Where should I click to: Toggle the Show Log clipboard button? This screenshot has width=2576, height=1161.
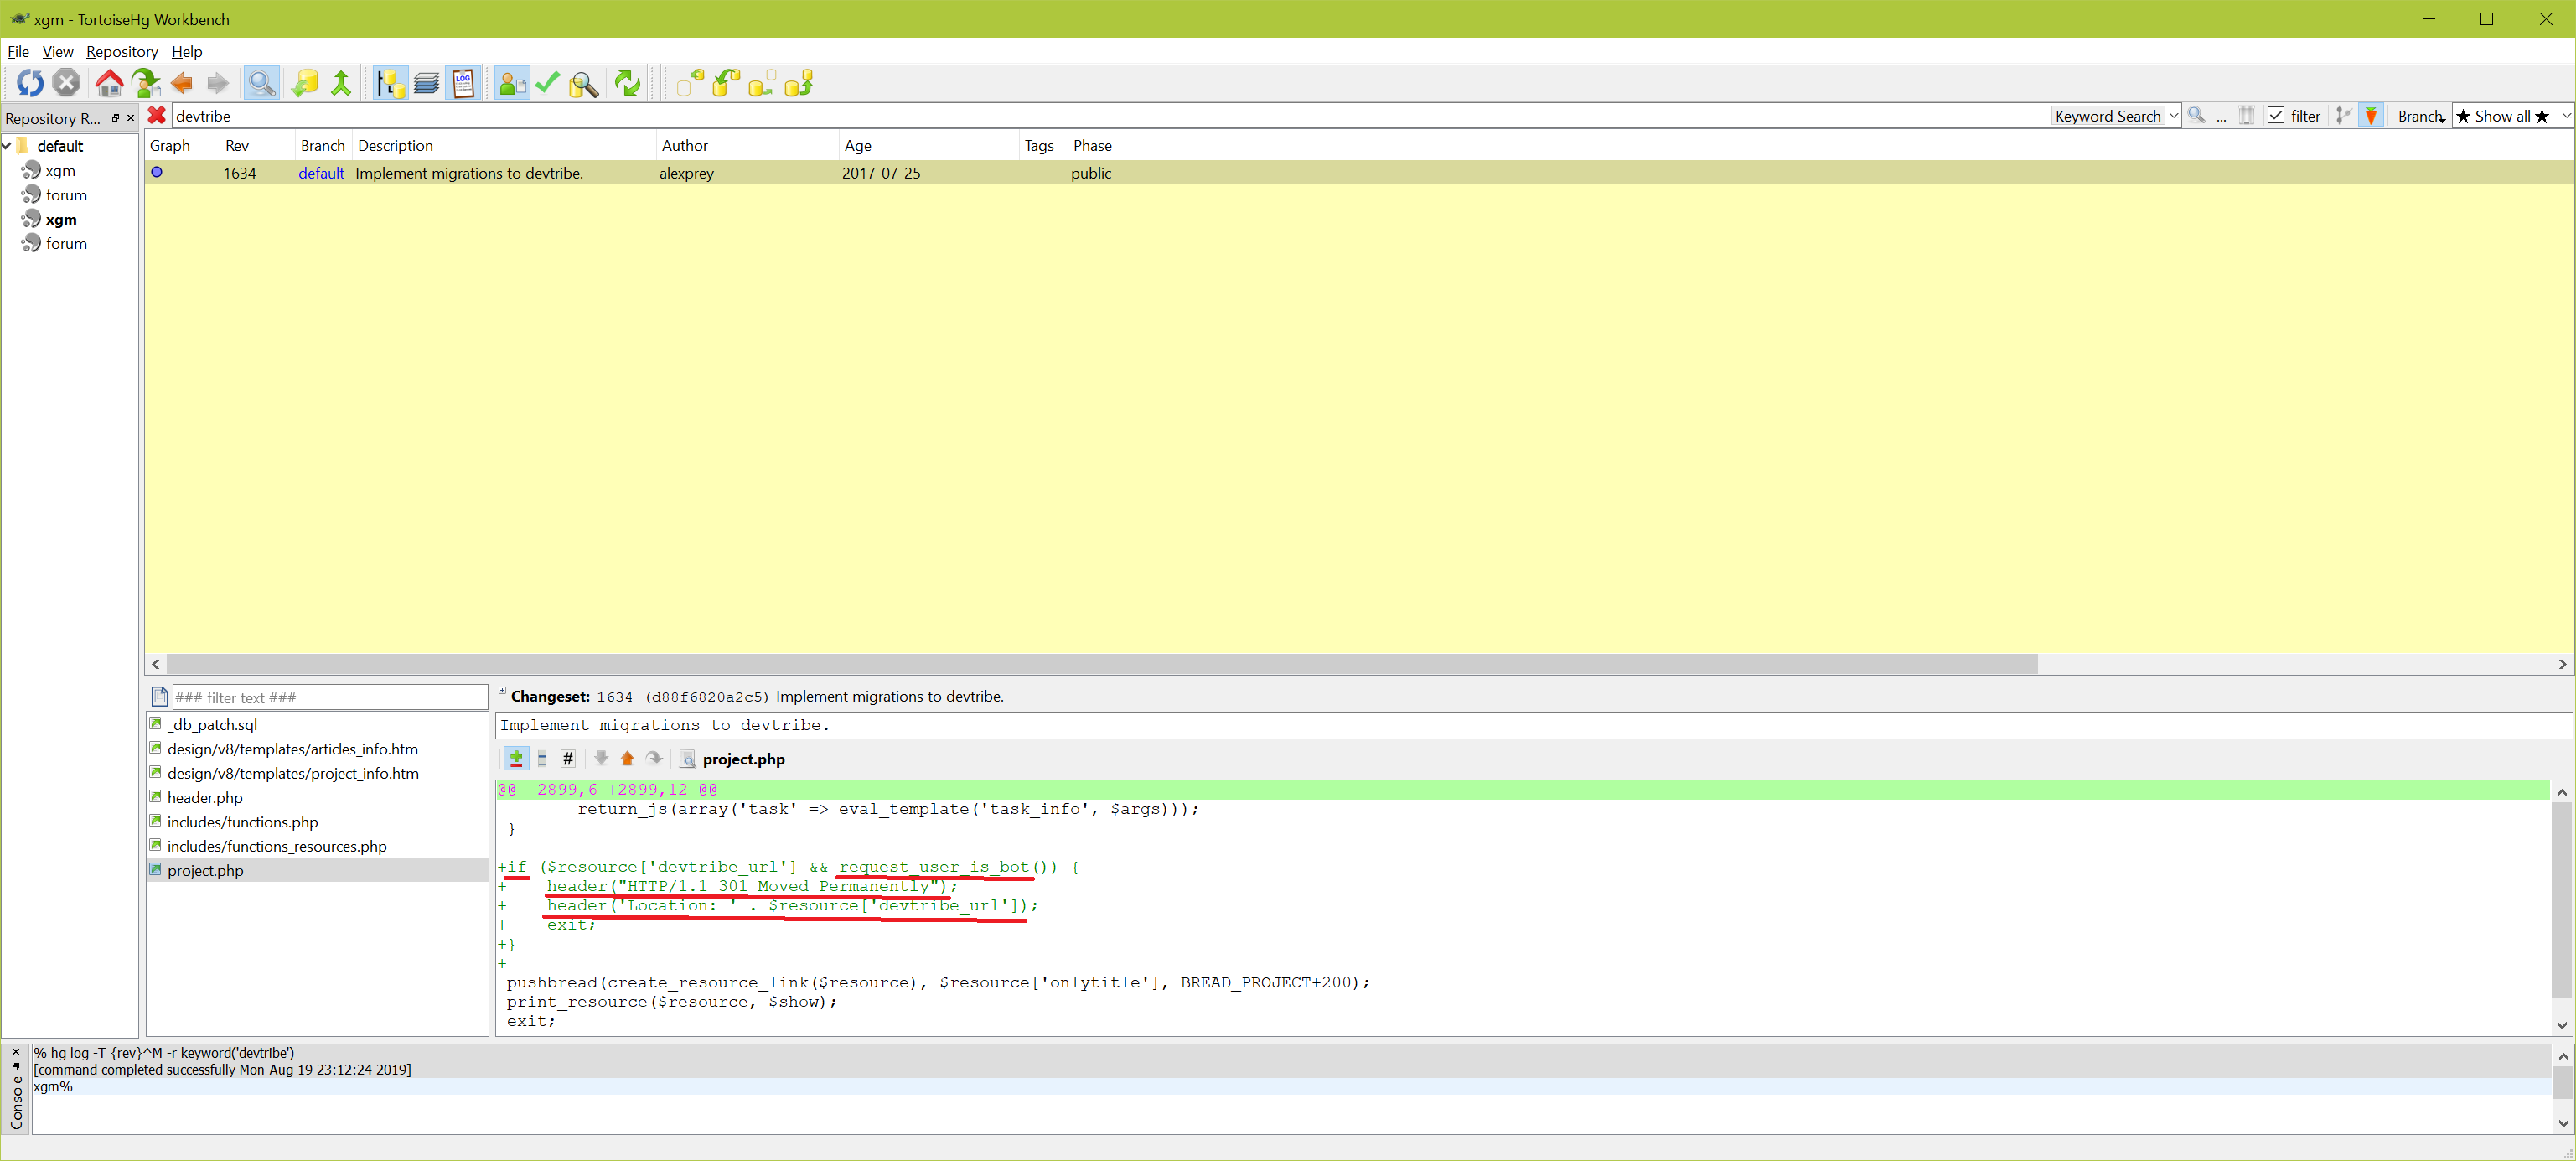point(463,84)
